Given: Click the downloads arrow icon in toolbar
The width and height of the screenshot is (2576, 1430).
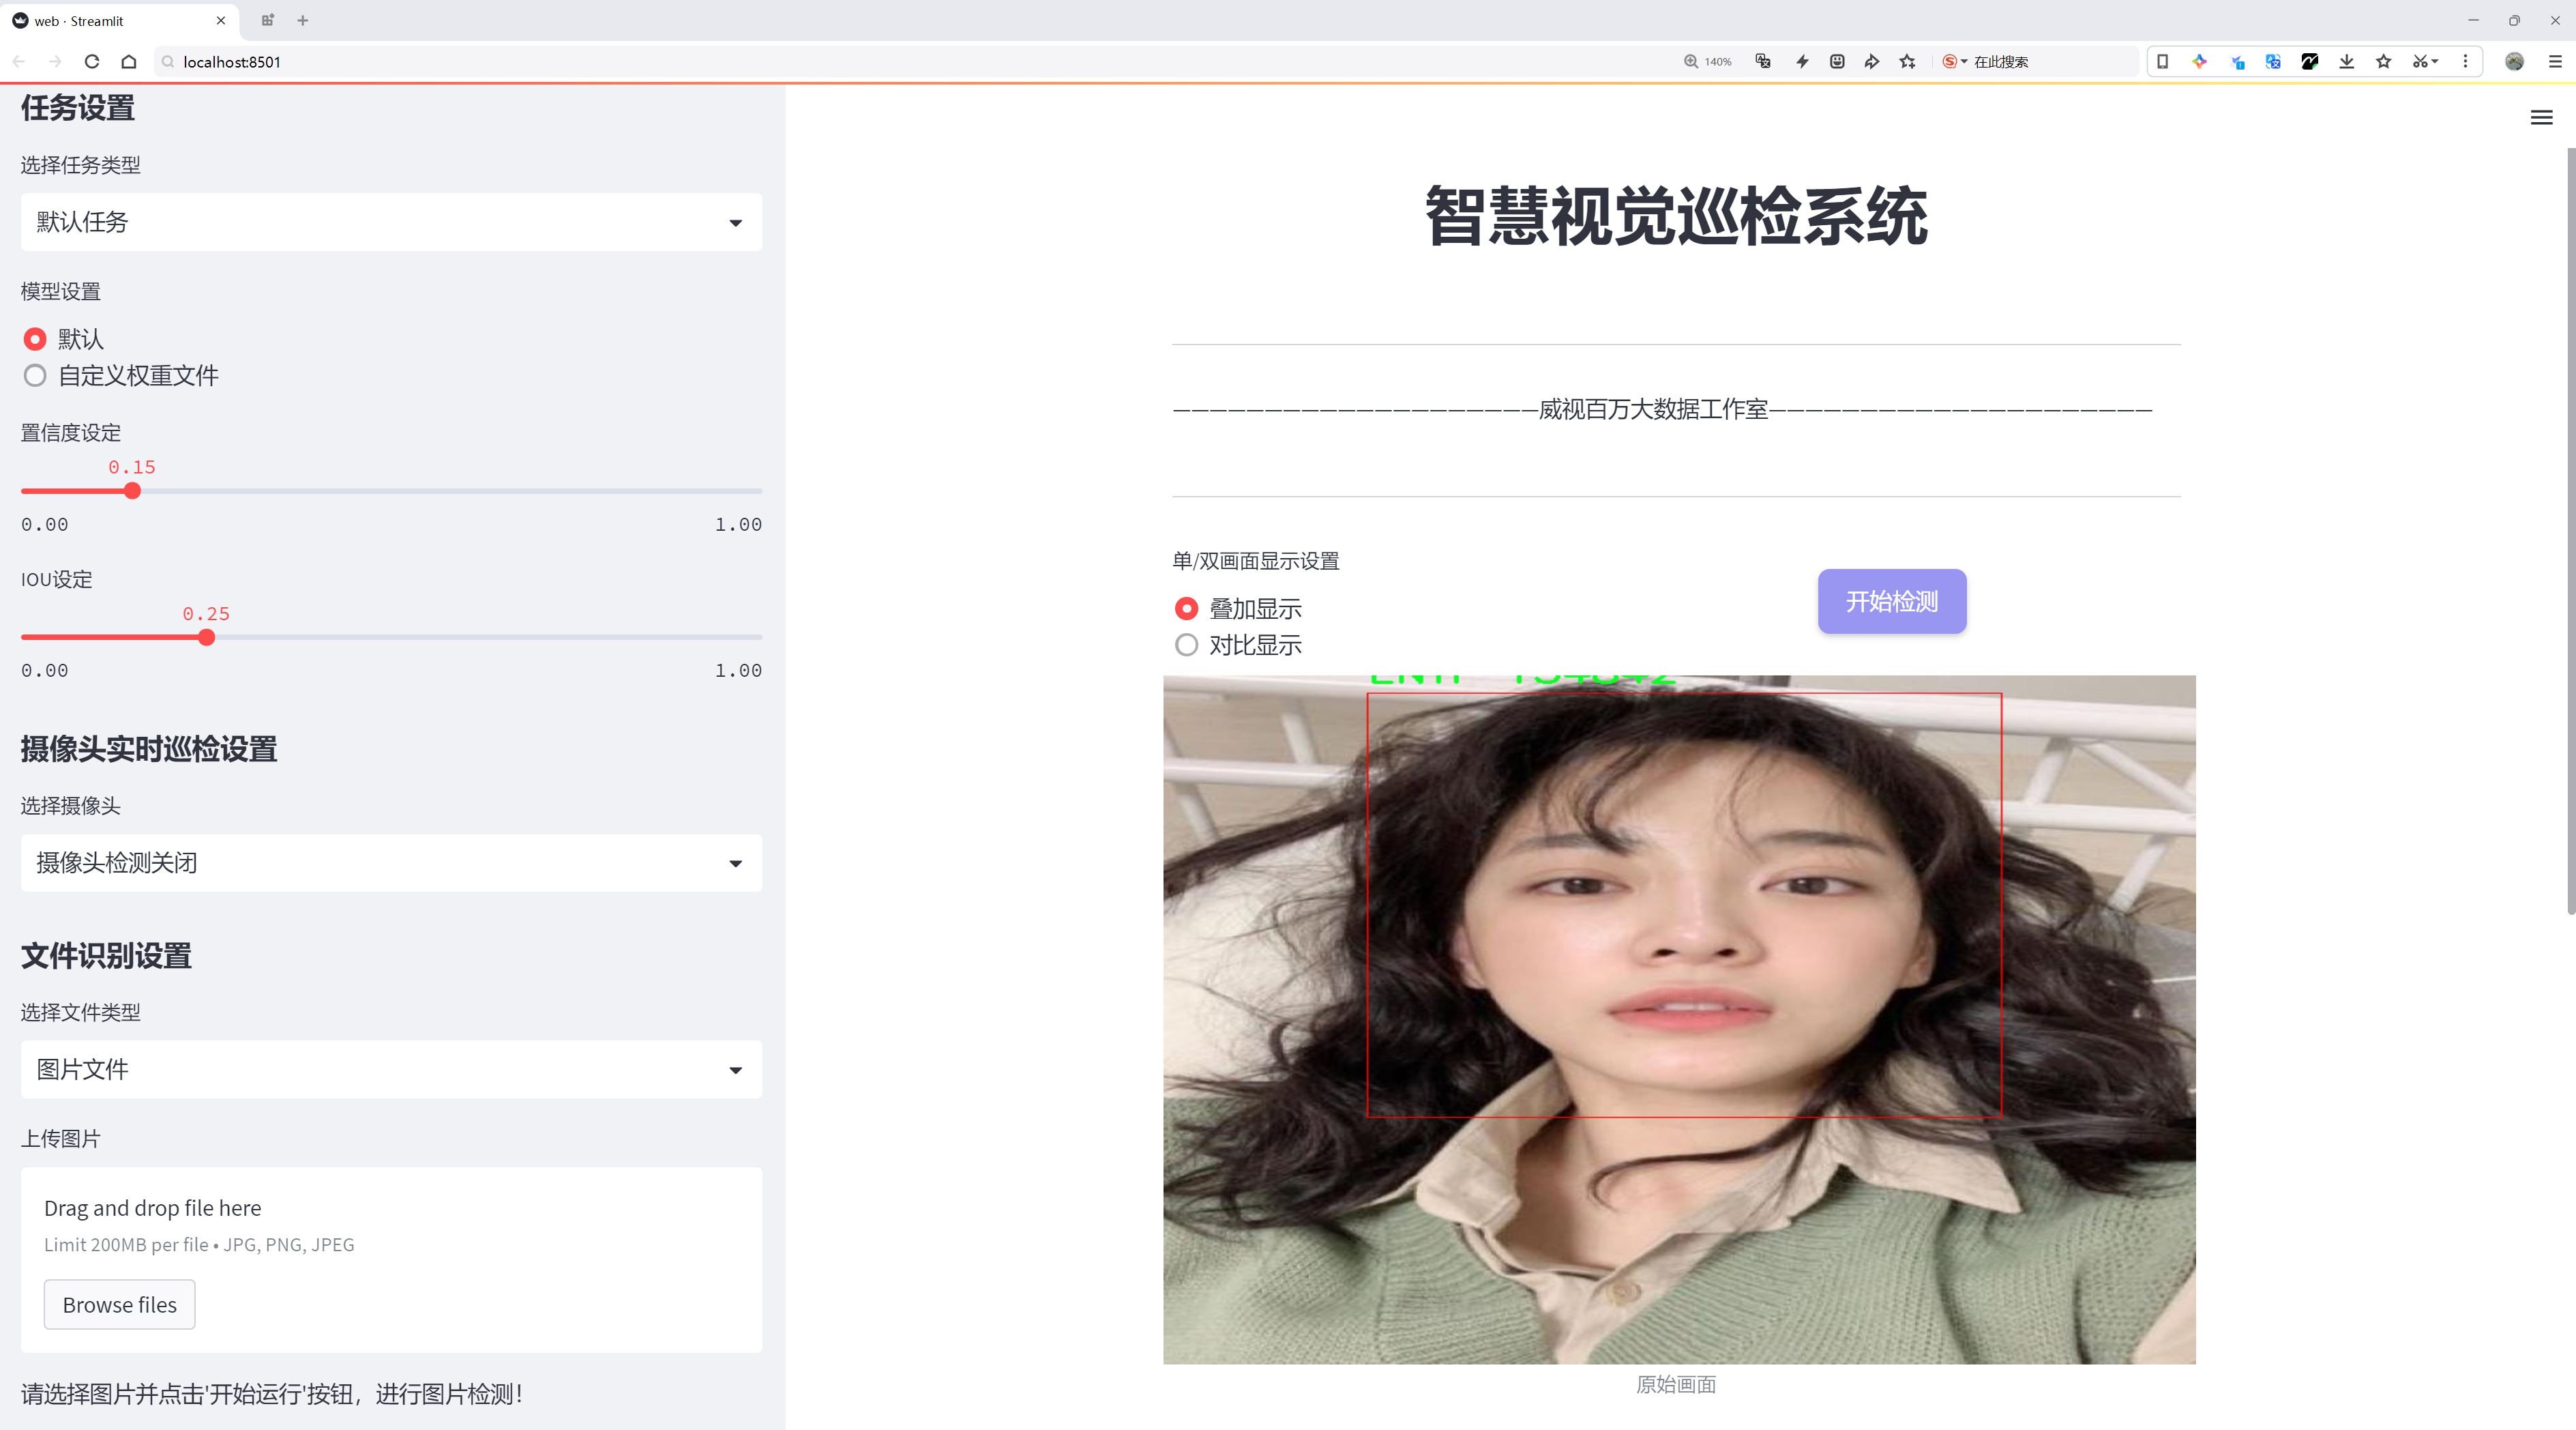Looking at the screenshot, I should point(2346,62).
